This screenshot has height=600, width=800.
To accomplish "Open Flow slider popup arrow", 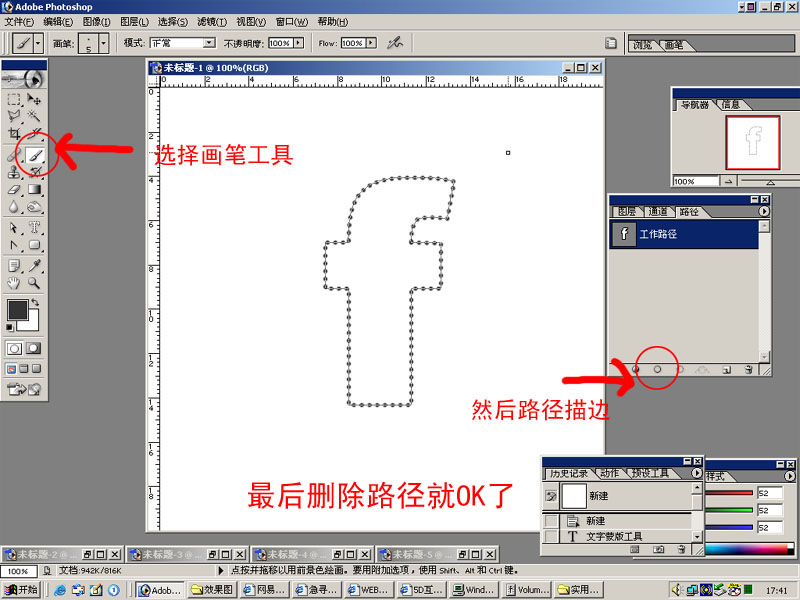I will coord(371,43).
